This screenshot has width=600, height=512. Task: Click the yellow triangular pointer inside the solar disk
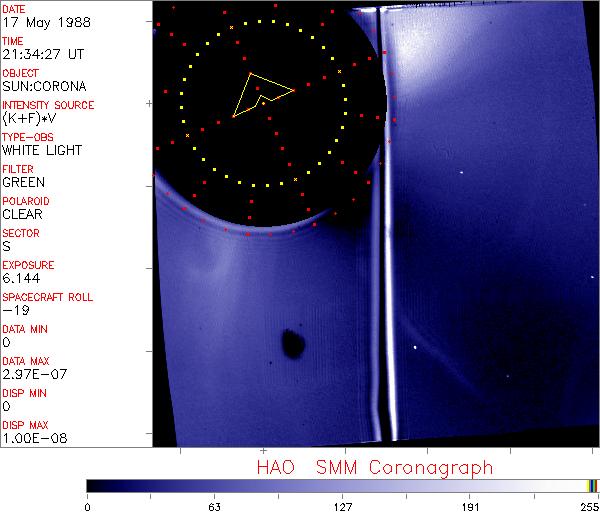[x=260, y=92]
